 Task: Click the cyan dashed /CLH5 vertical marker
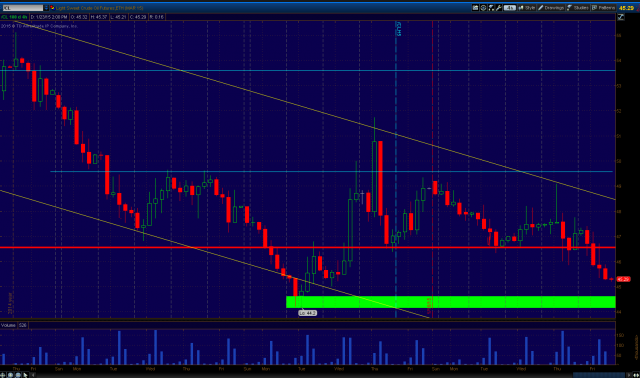click(x=396, y=169)
